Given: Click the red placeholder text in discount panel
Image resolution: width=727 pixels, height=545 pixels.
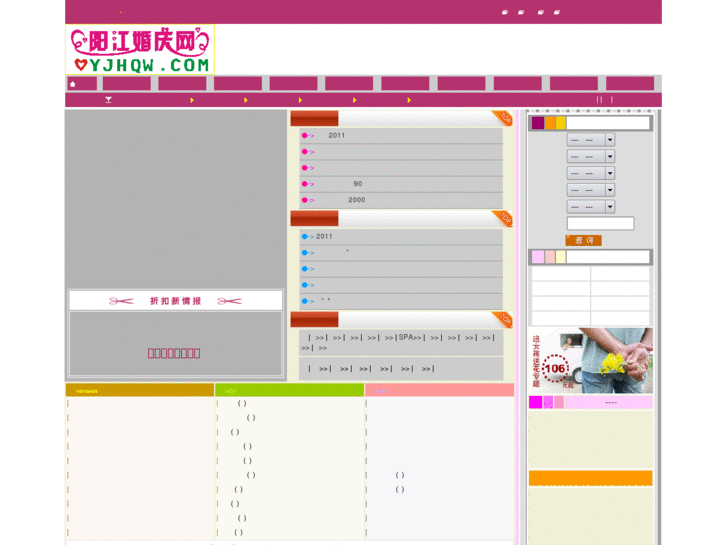Looking at the screenshot, I should tap(174, 353).
